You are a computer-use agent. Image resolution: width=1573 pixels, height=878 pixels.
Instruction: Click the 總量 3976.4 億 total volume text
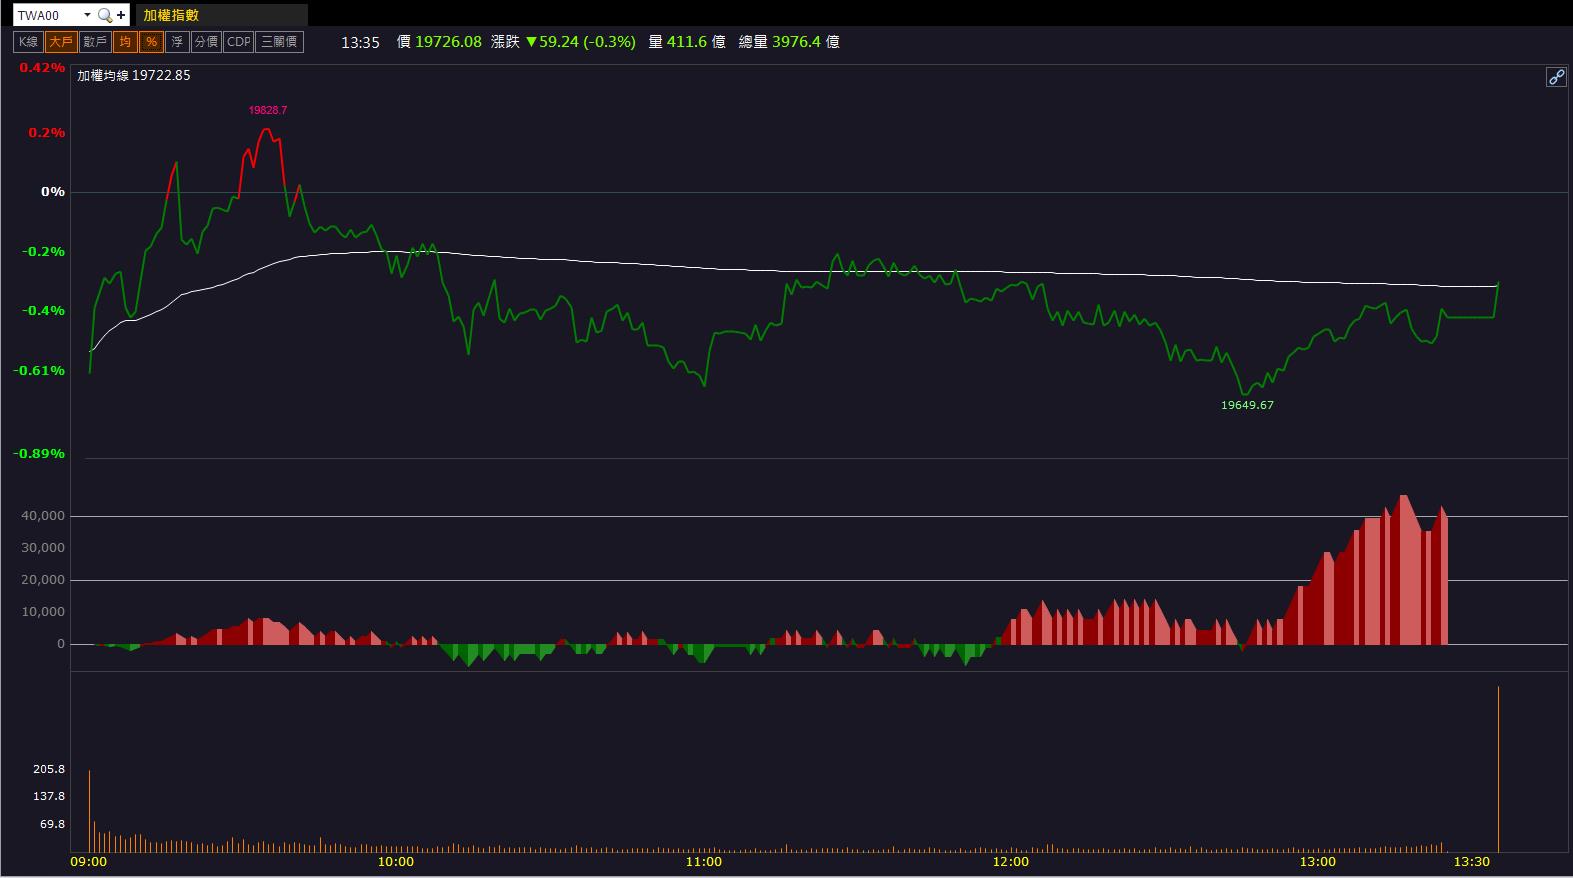pos(789,42)
